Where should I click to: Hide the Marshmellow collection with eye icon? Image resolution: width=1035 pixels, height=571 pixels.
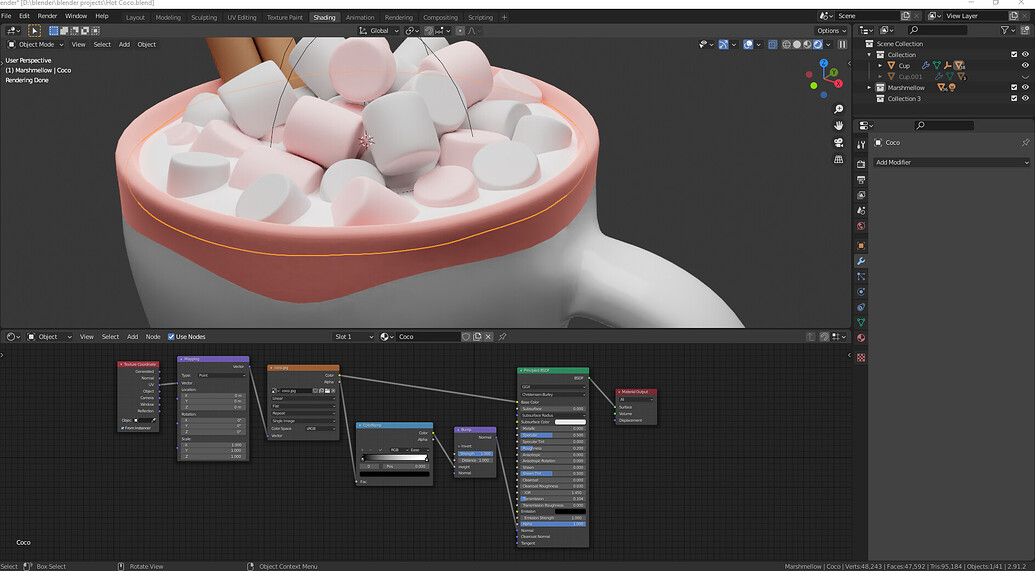coord(1025,87)
